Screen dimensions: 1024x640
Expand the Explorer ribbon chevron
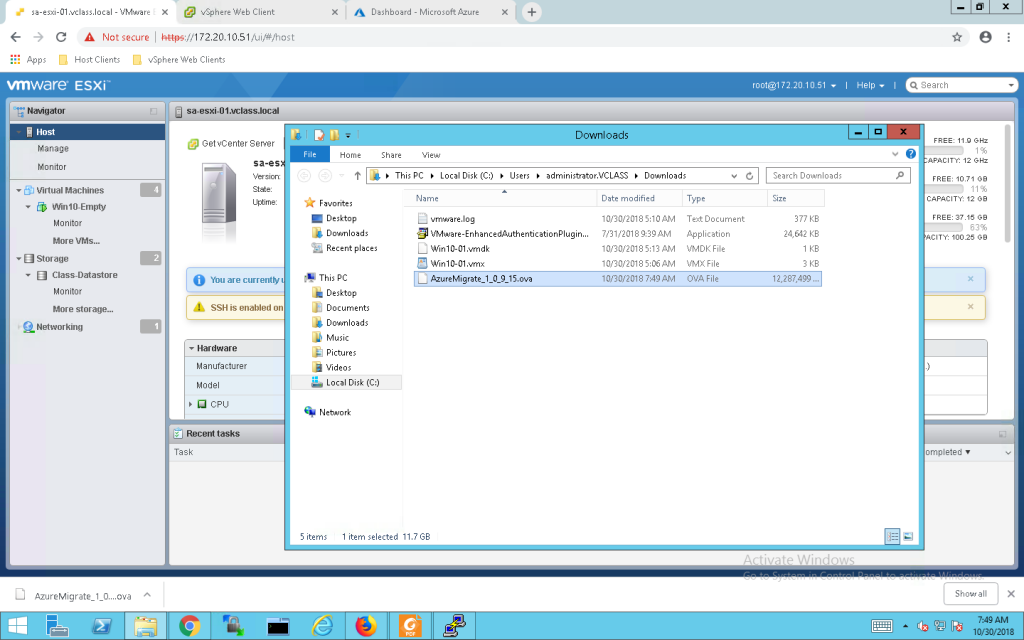point(895,154)
